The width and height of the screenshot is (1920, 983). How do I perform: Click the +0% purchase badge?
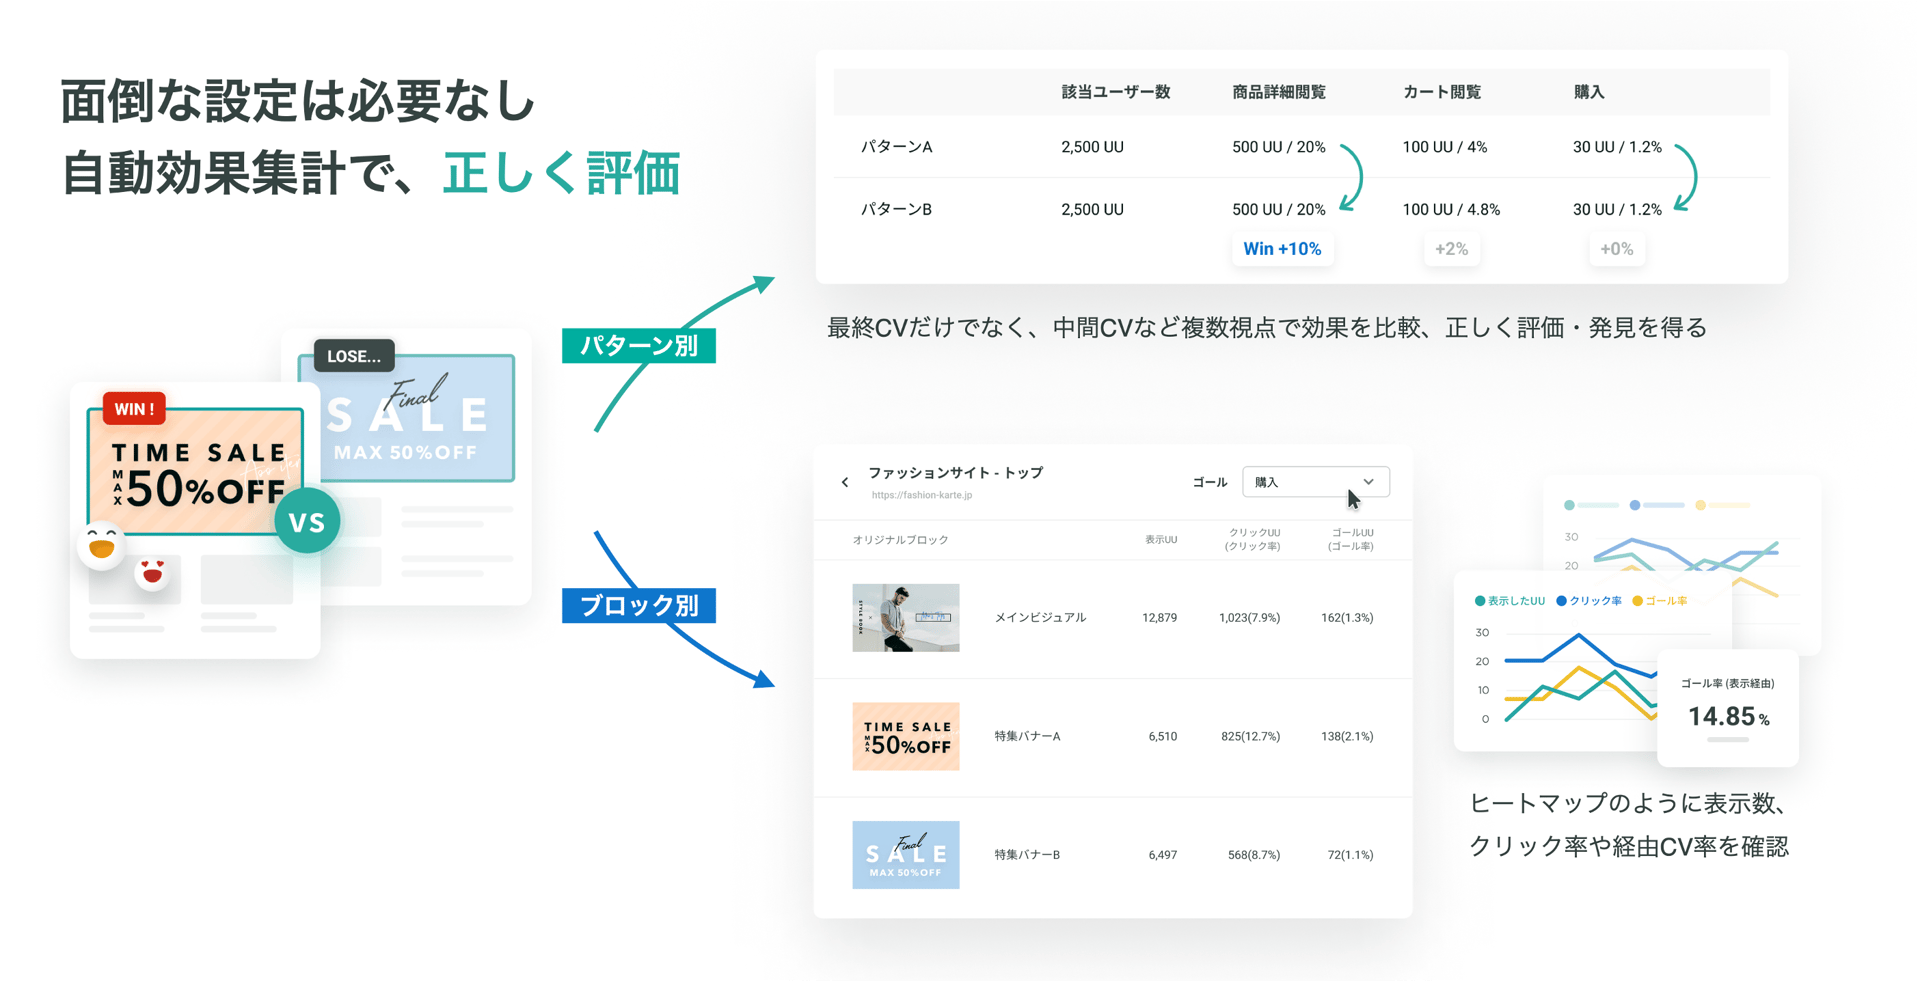click(1616, 249)
